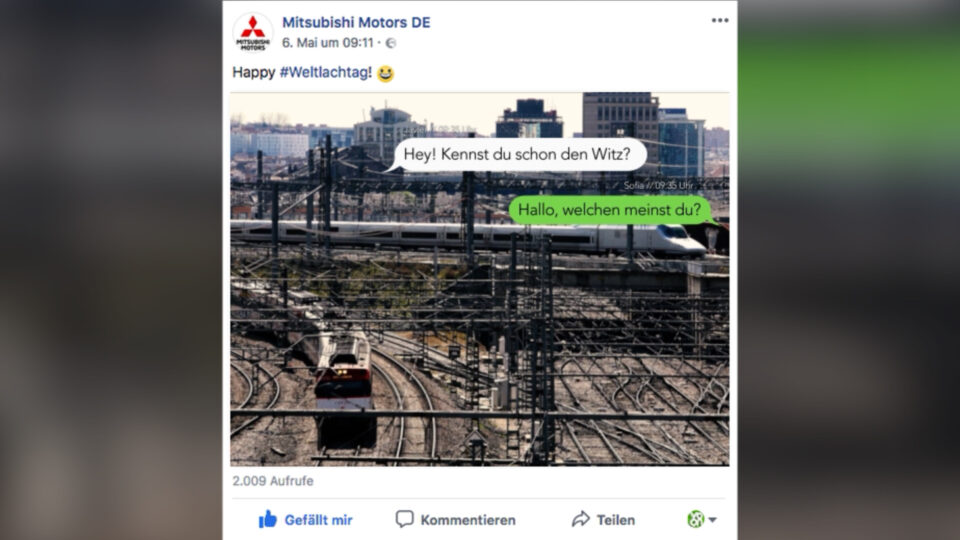Click the Mitsubishi Motors profile logo
Screen dimensions: 960x540
point(252,32)
